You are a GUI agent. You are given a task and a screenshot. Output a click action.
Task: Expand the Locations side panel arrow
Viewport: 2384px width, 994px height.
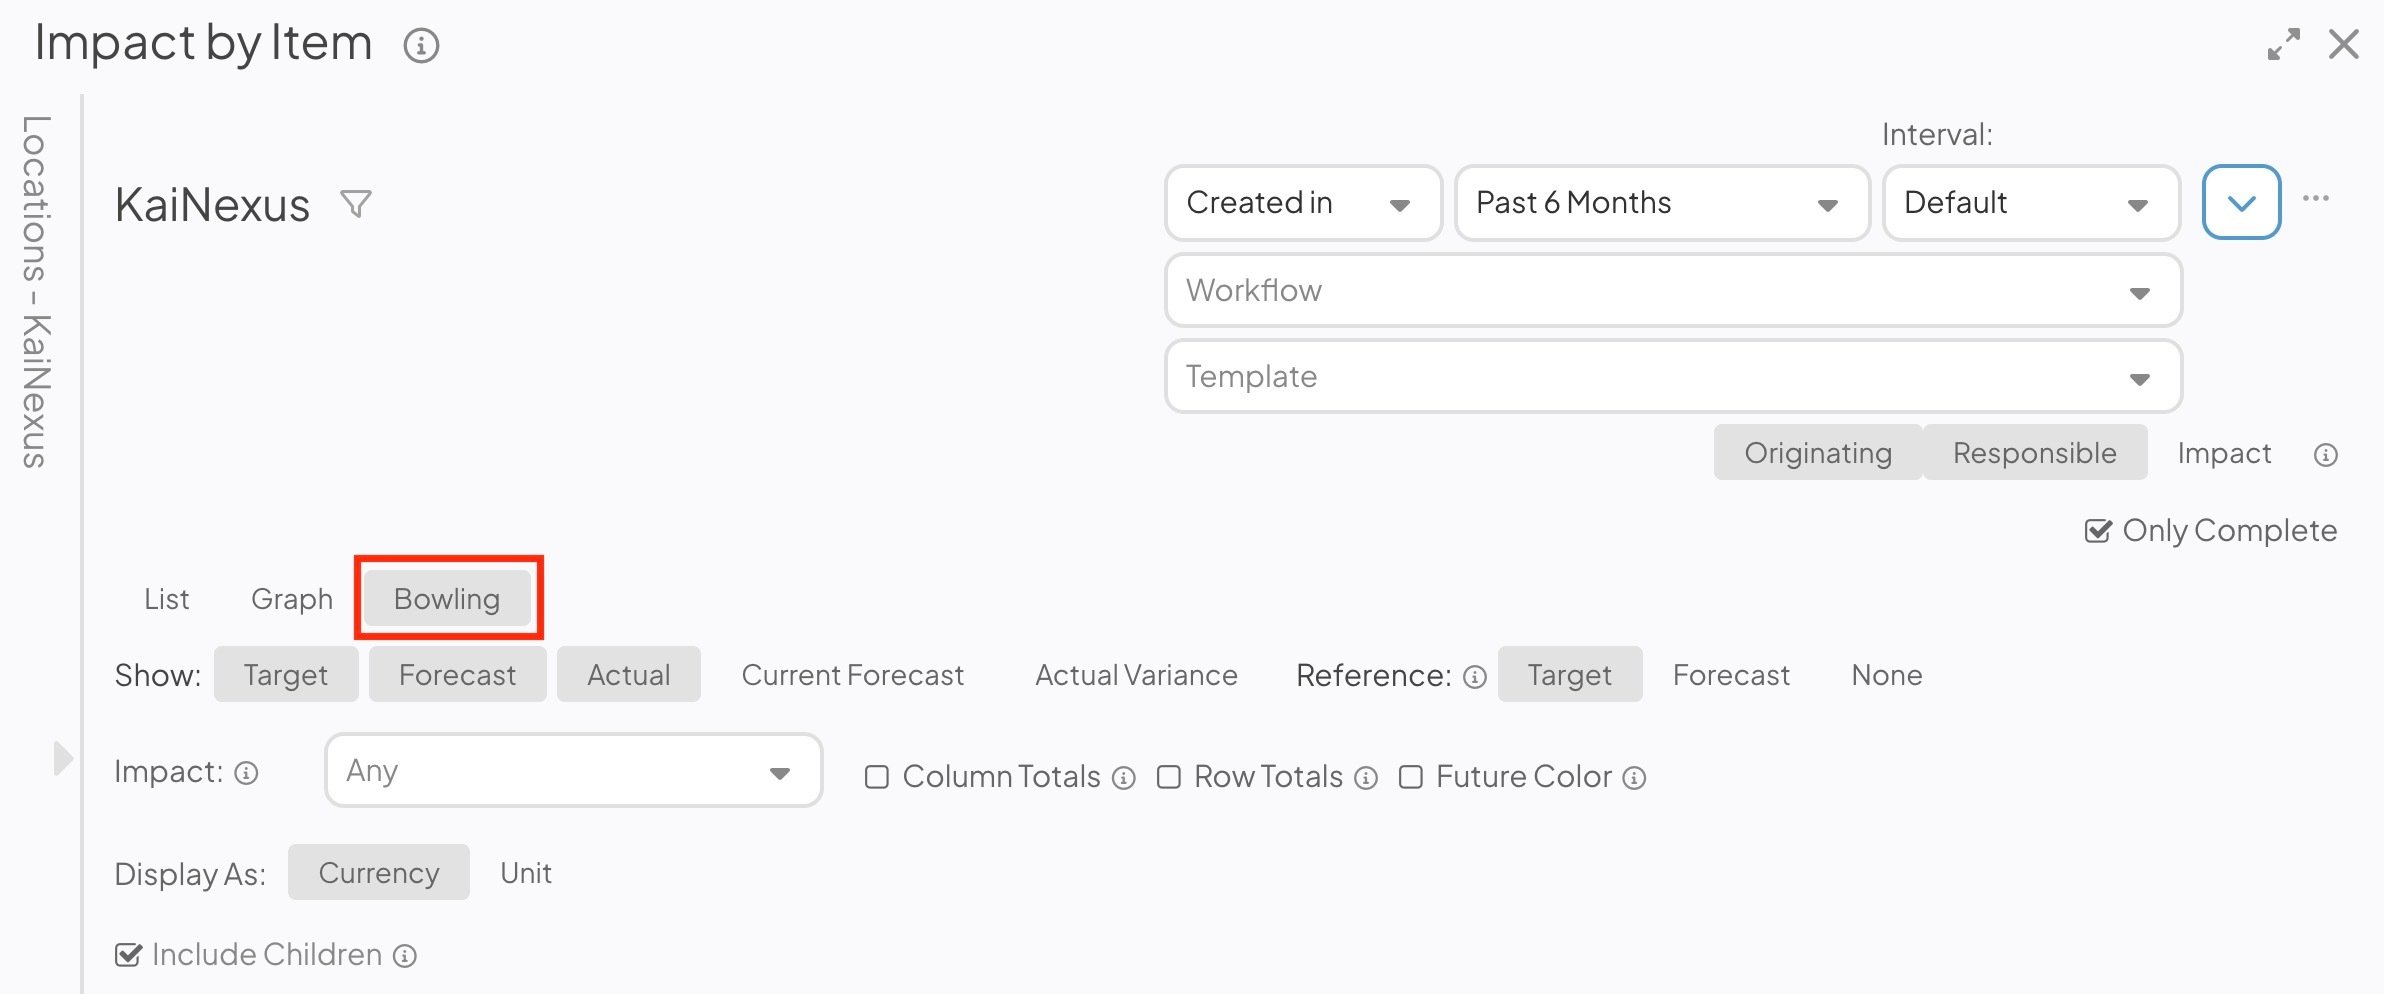tap(63, 758)
